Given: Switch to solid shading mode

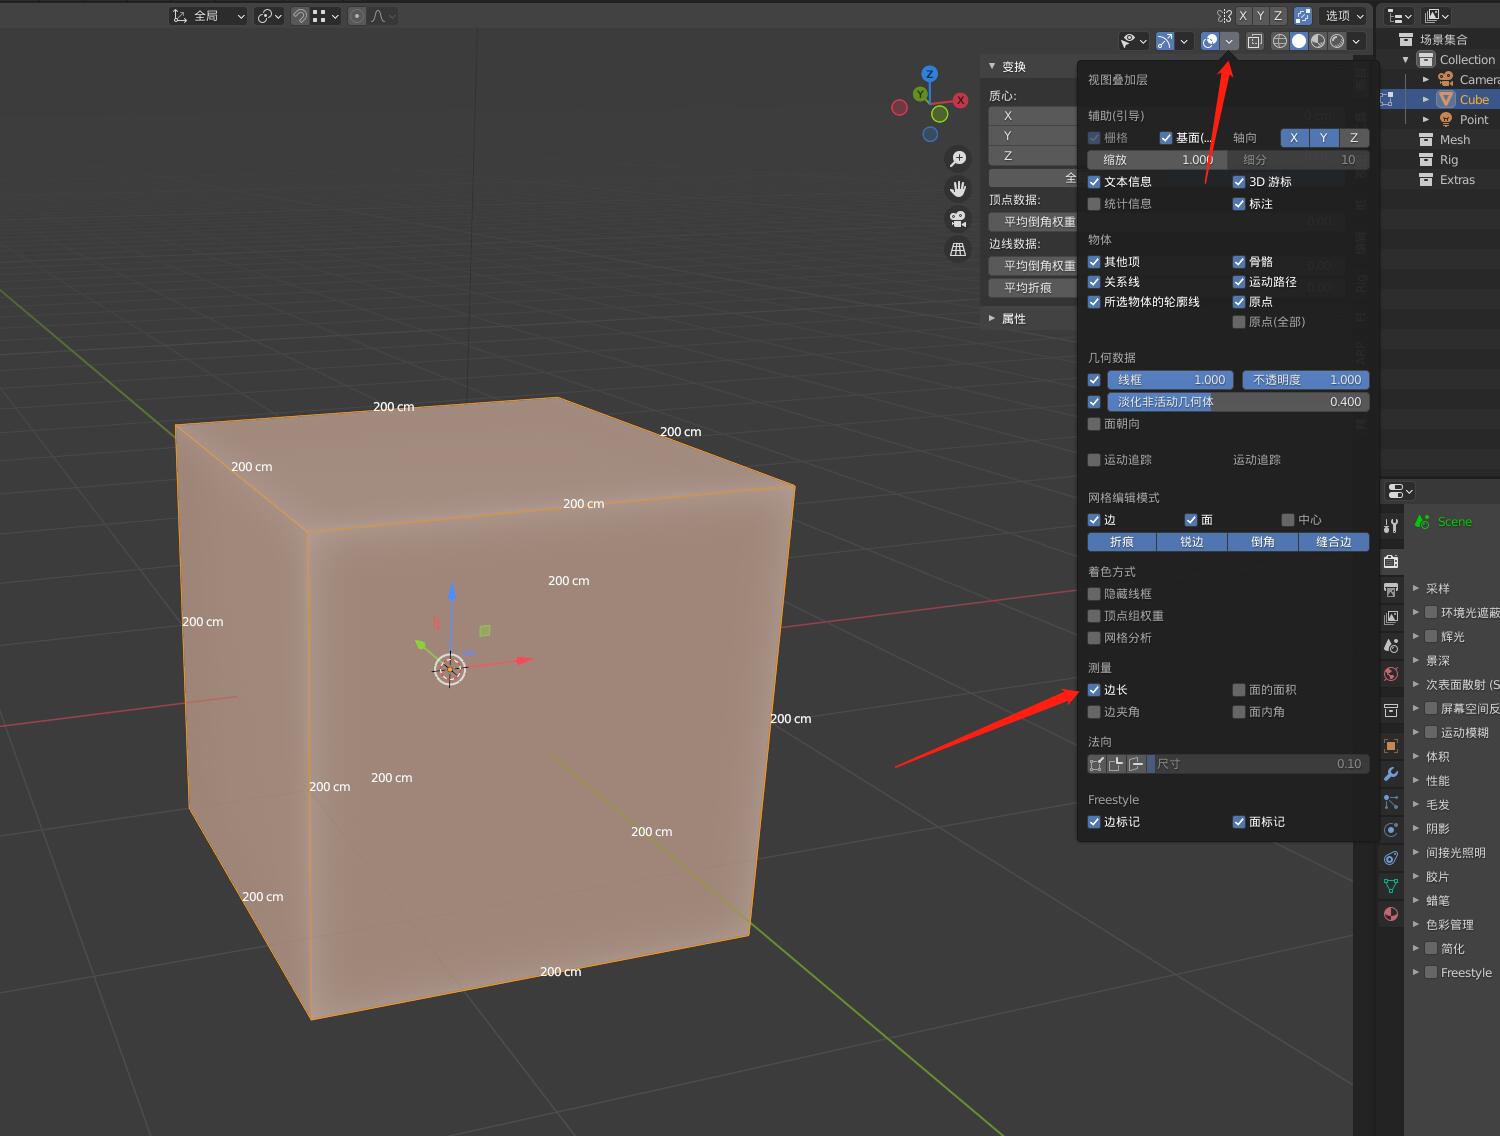Looking at the screenshot, I should tap(1299, 41).
